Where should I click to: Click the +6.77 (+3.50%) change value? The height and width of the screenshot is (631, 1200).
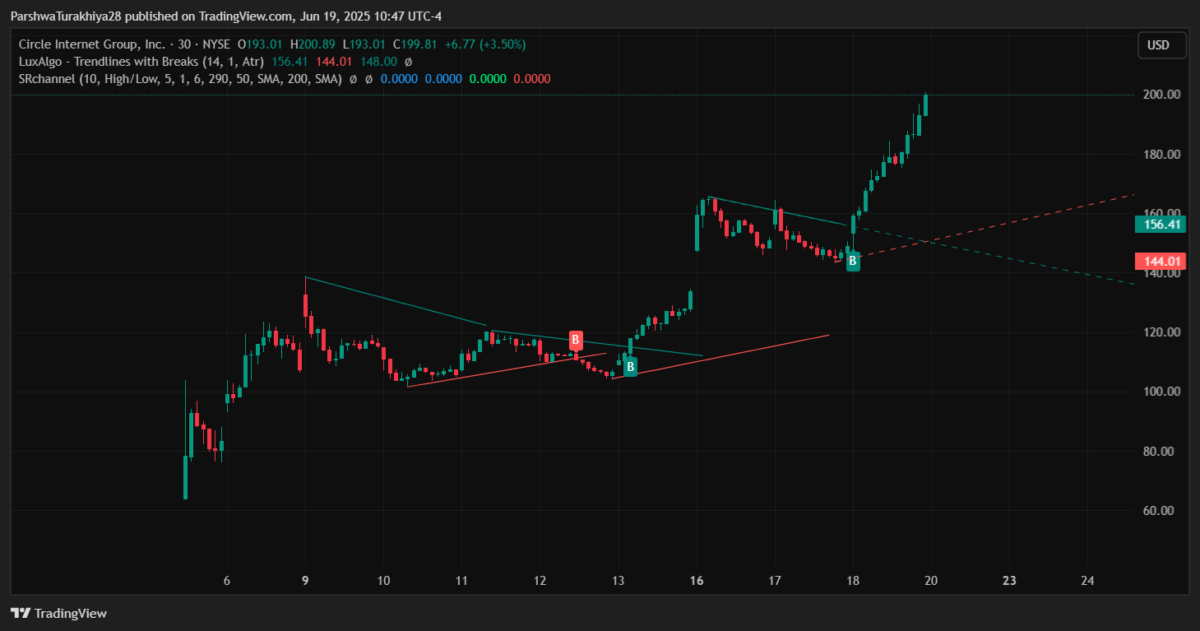pyautogui.click(x=487, y=44)
